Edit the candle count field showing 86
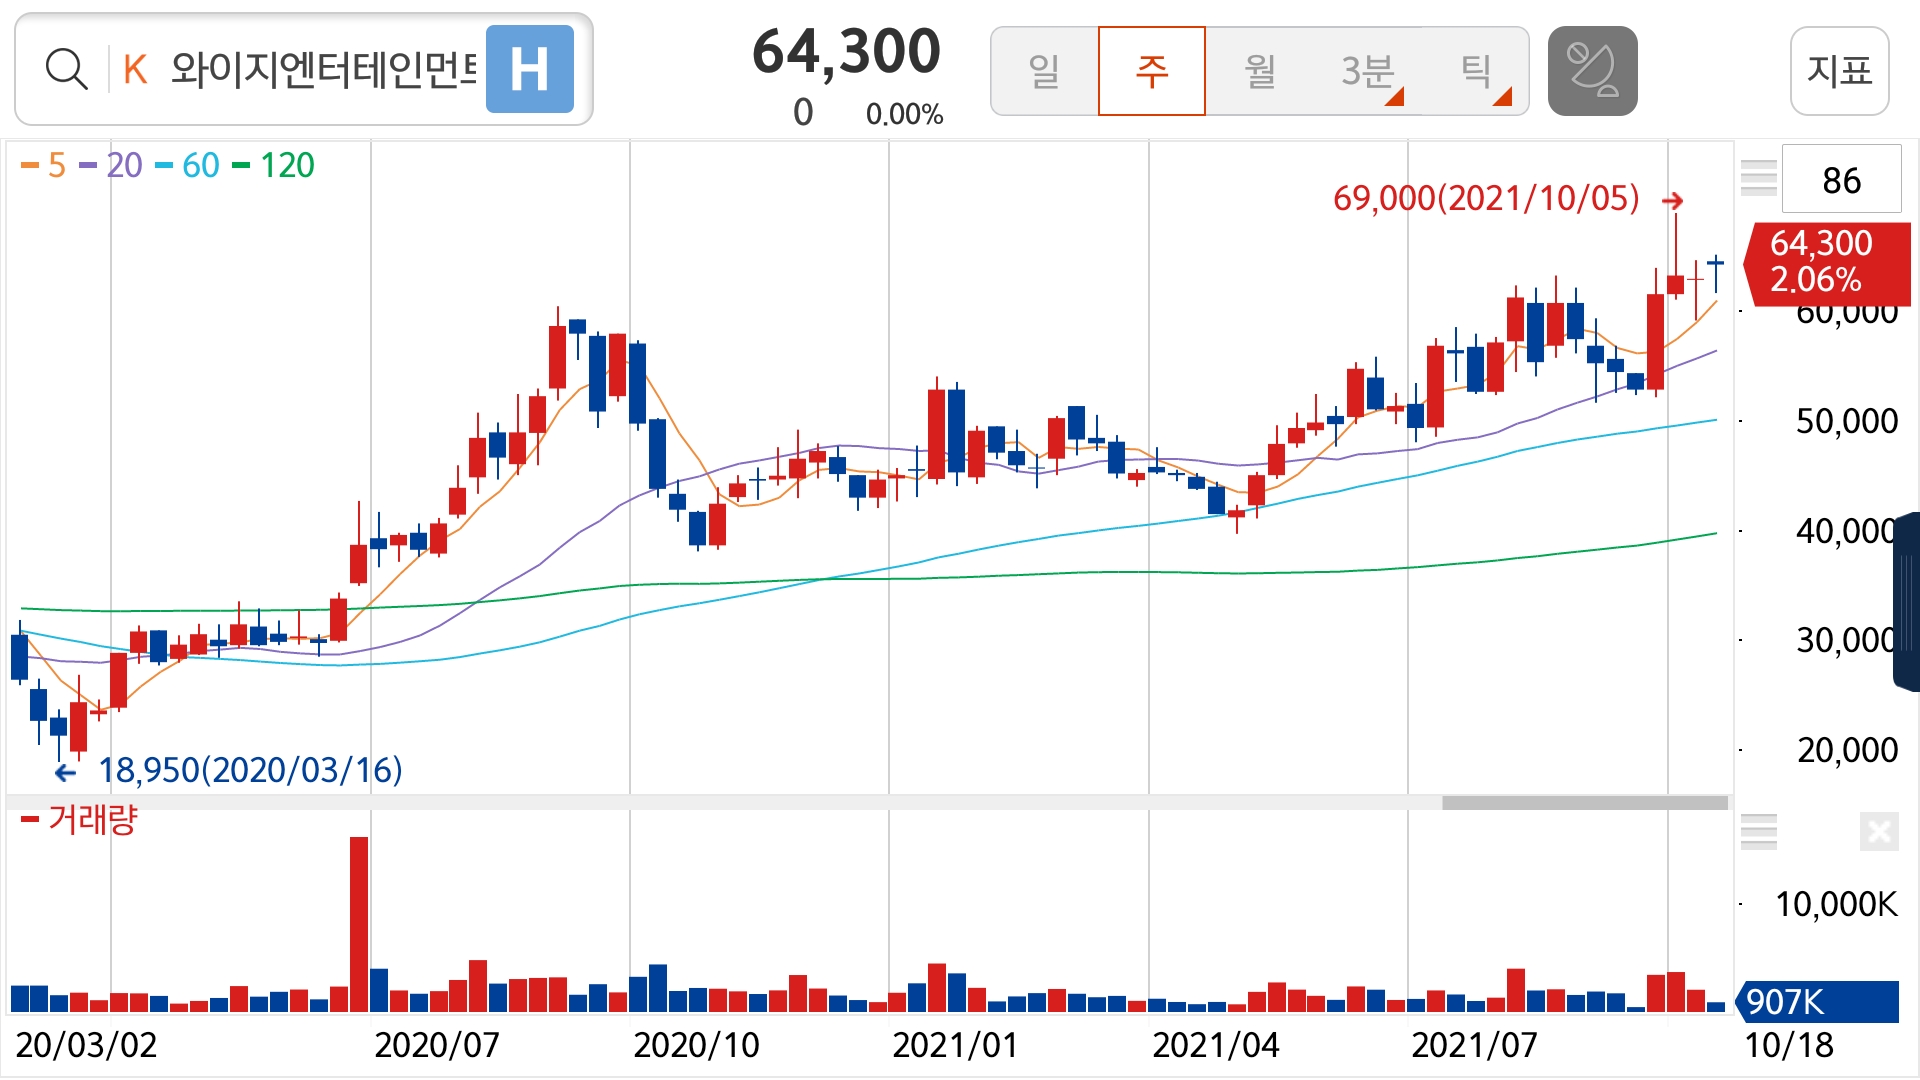 point(1840,180)
